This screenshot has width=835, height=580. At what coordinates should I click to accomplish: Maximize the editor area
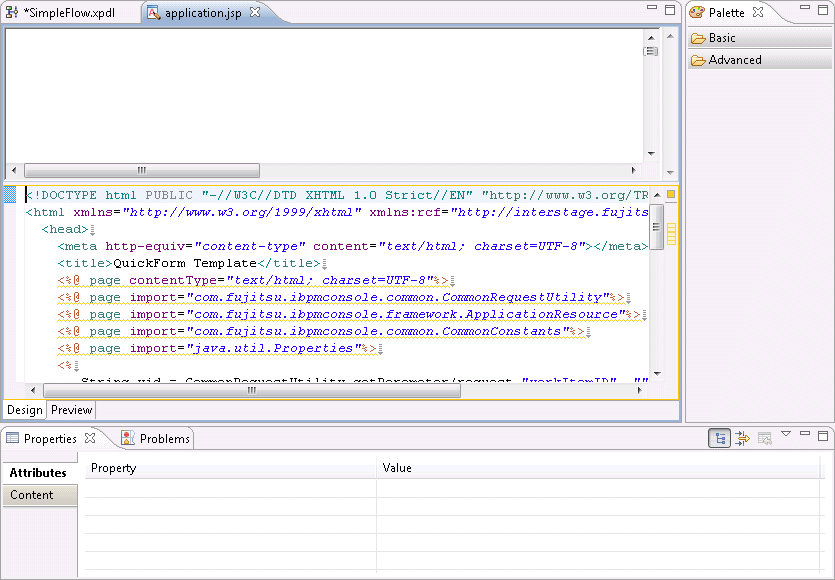coord(670,10)
